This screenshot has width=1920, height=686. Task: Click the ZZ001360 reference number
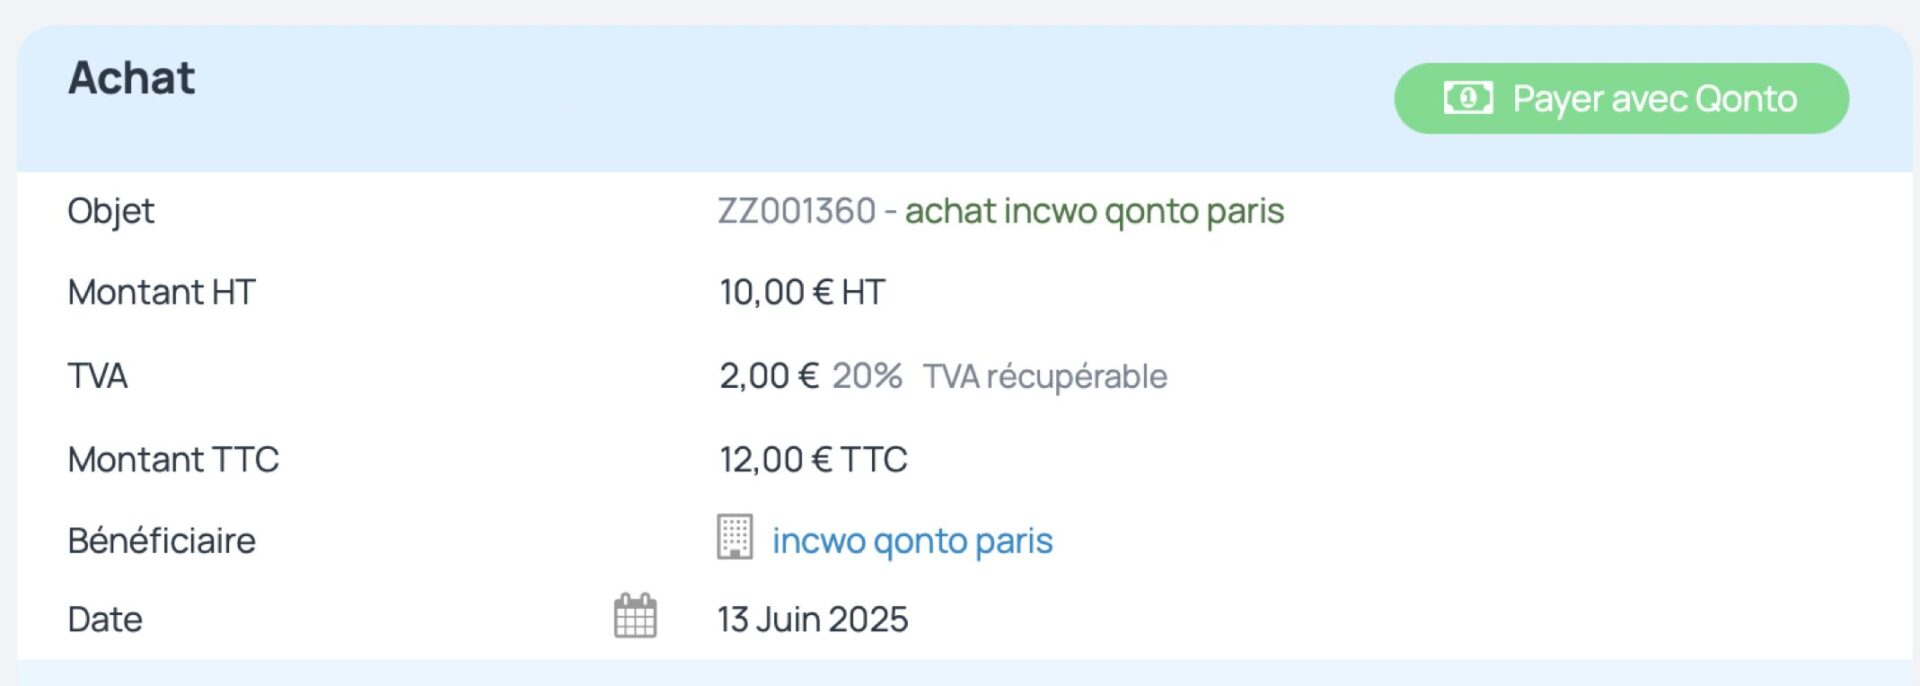pyautogui.click(x=796, y=211)
